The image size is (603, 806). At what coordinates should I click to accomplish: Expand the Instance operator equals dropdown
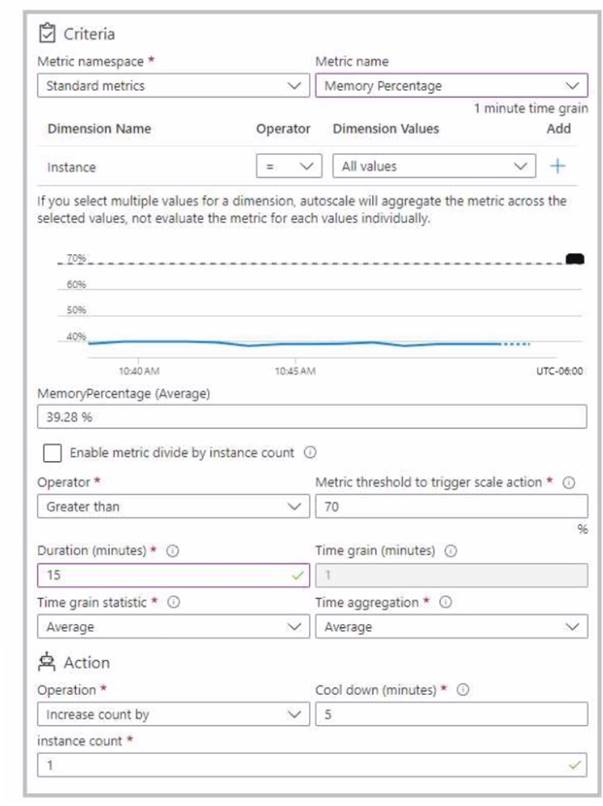[x=289, y=166]
